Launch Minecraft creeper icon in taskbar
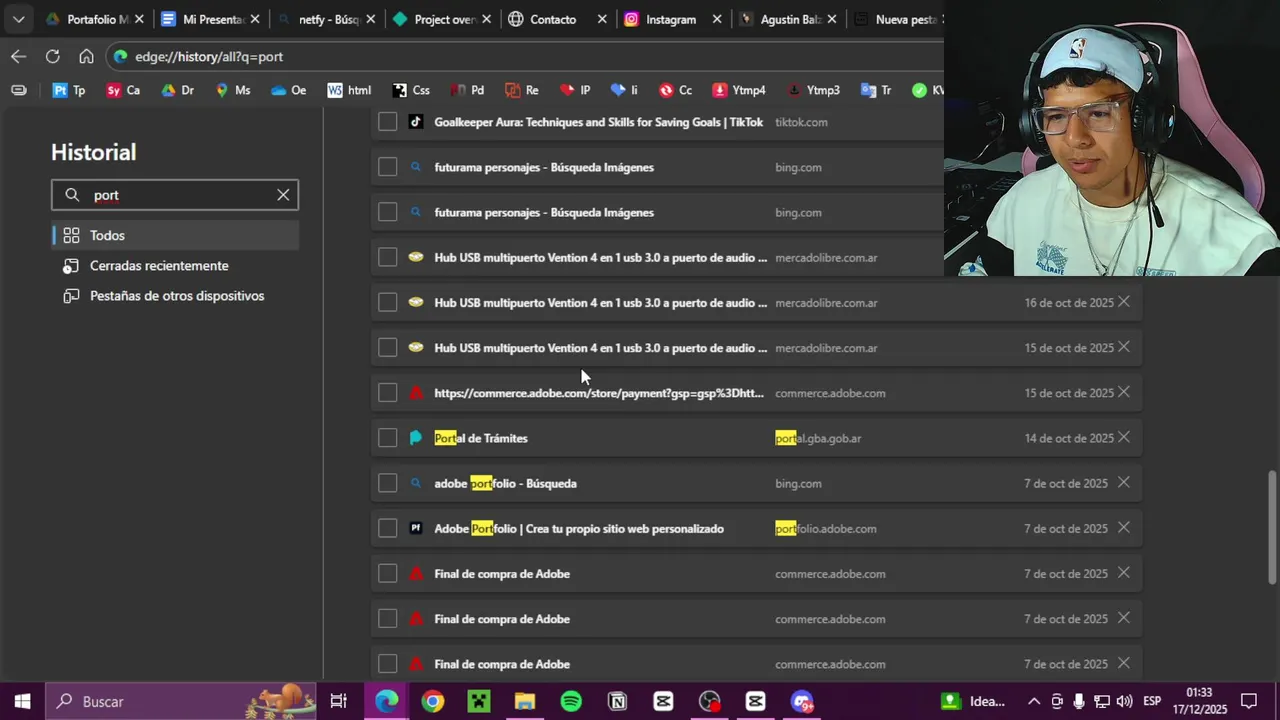The image size is (1280, 720). point(479,702)
